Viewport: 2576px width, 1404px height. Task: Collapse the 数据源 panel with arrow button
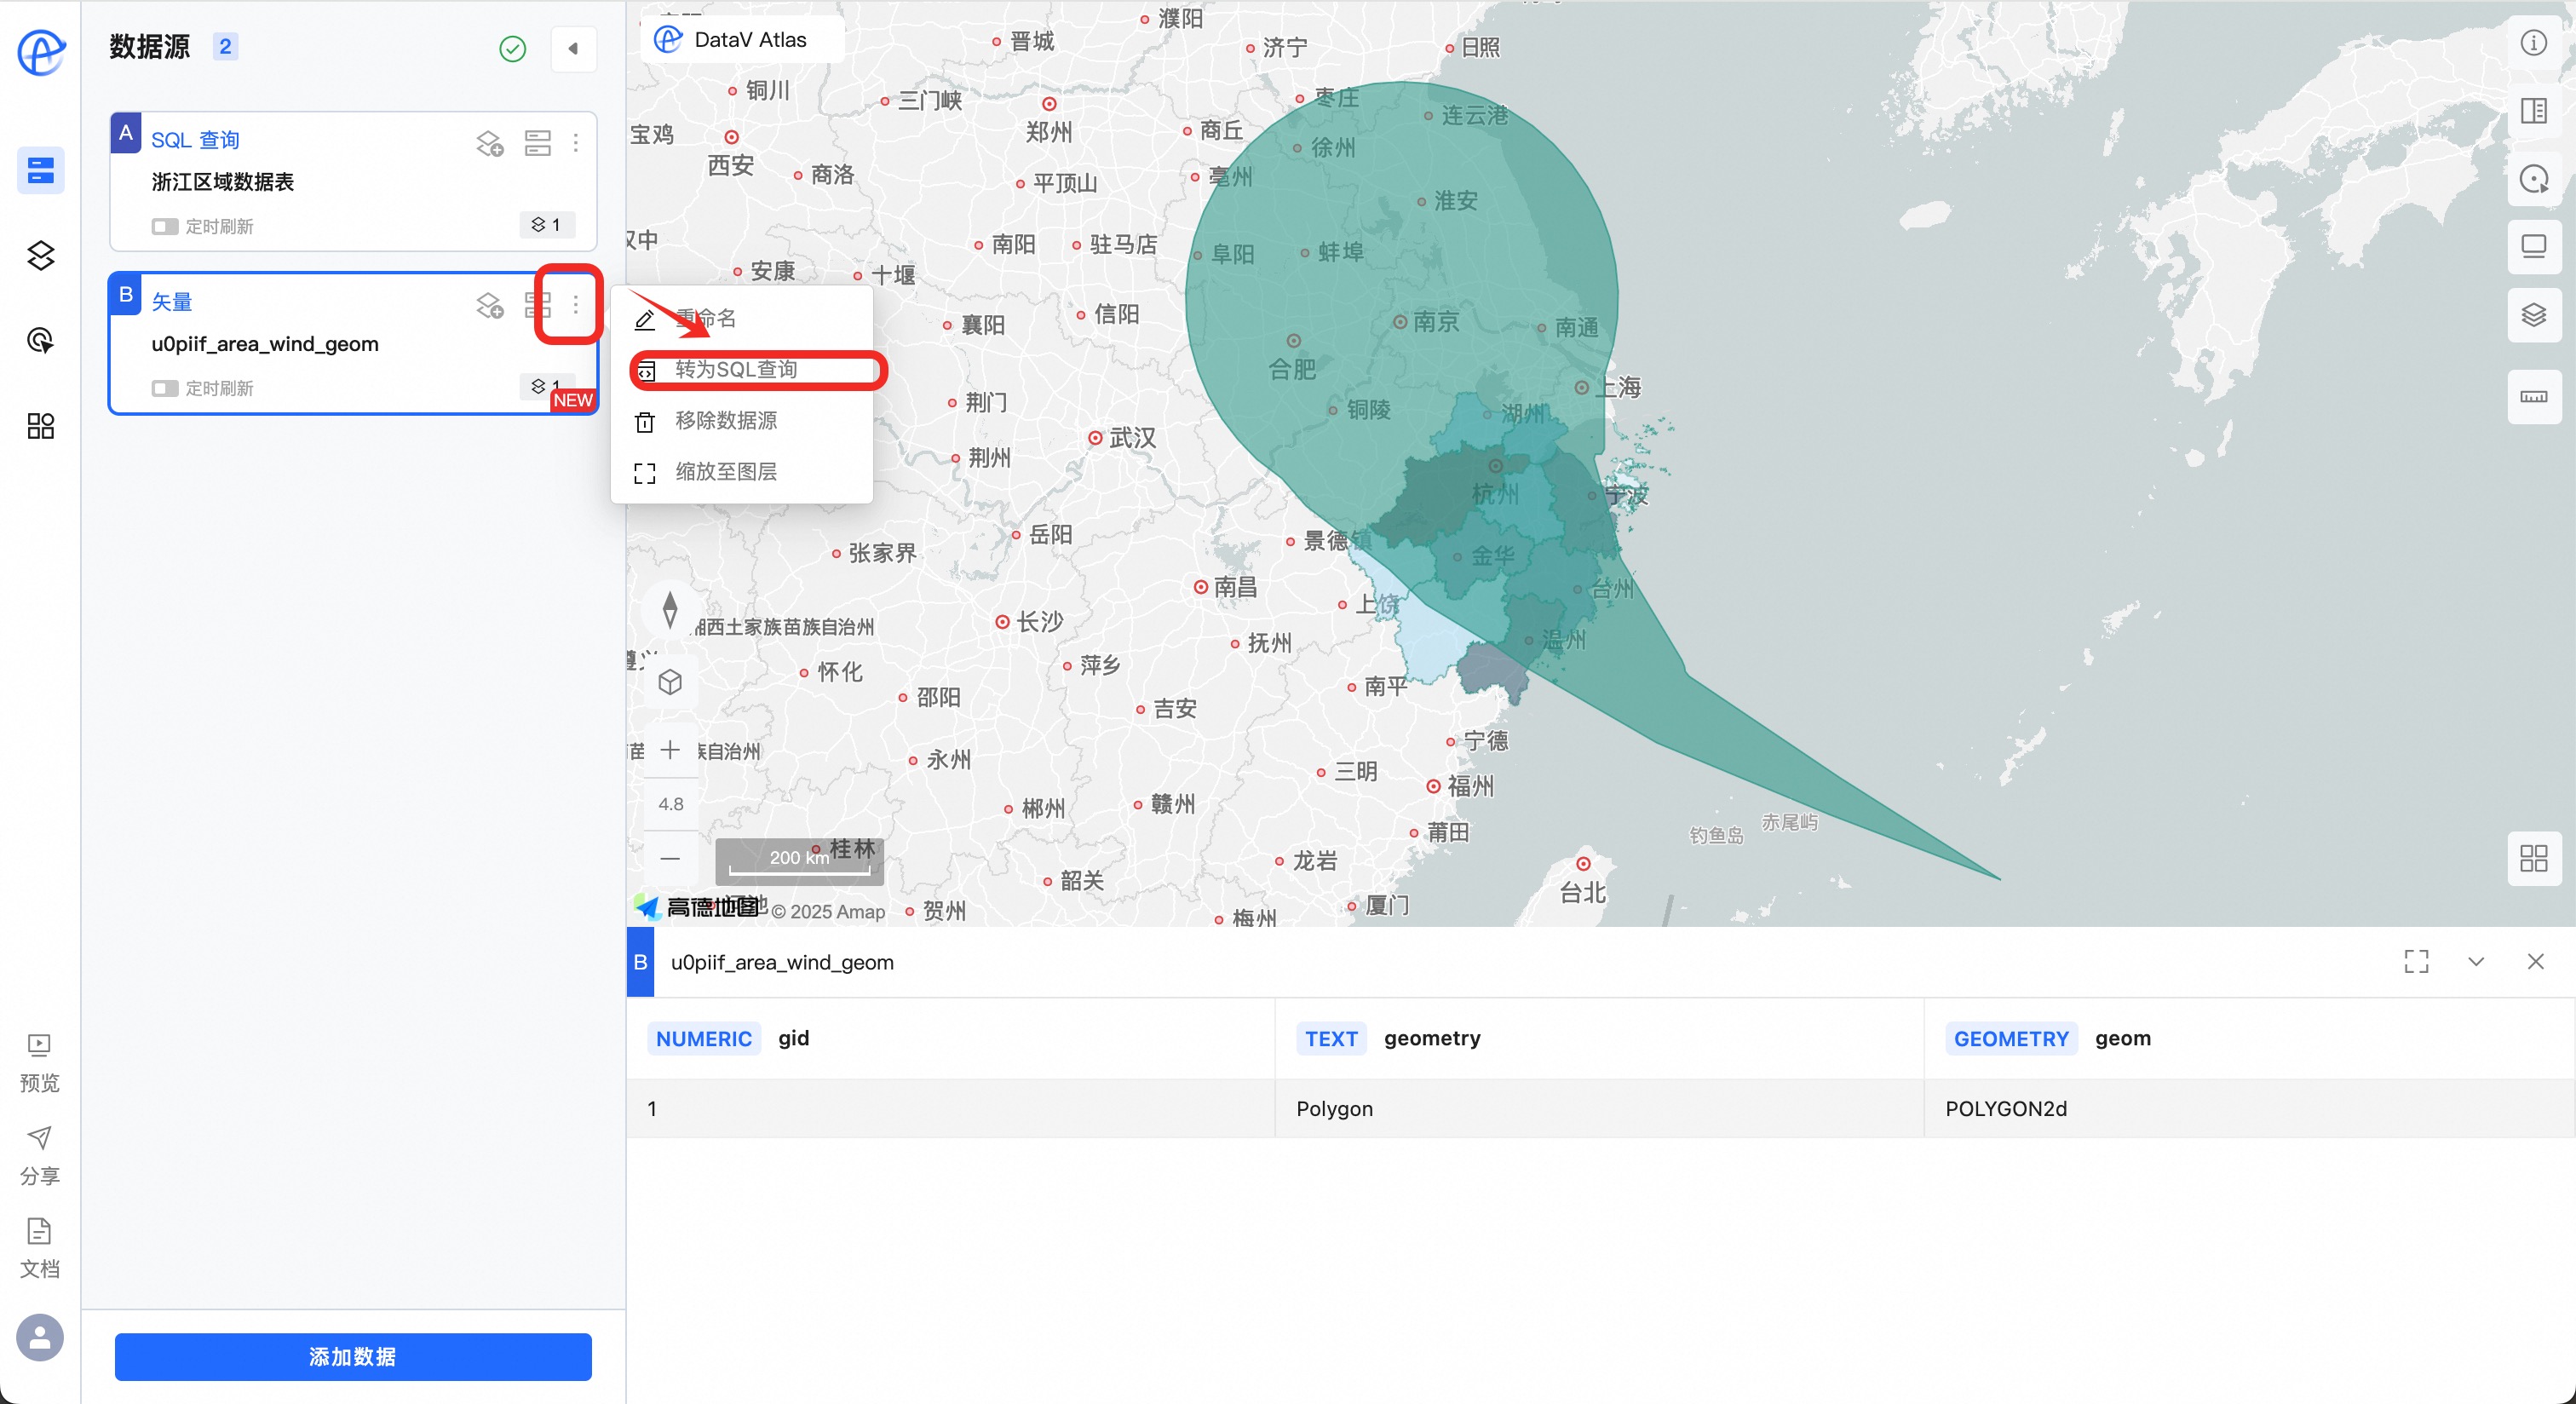(573, 48)
